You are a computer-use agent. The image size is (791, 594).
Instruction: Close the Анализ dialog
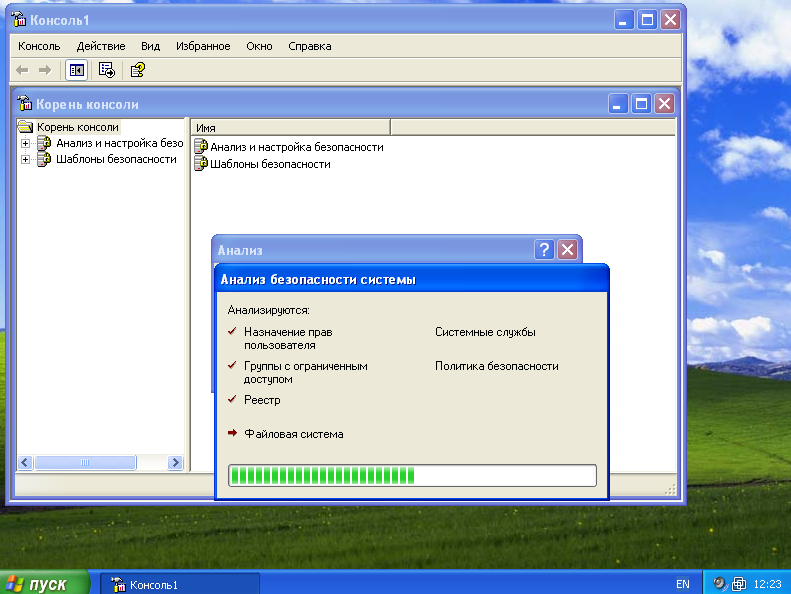(567, 250)
